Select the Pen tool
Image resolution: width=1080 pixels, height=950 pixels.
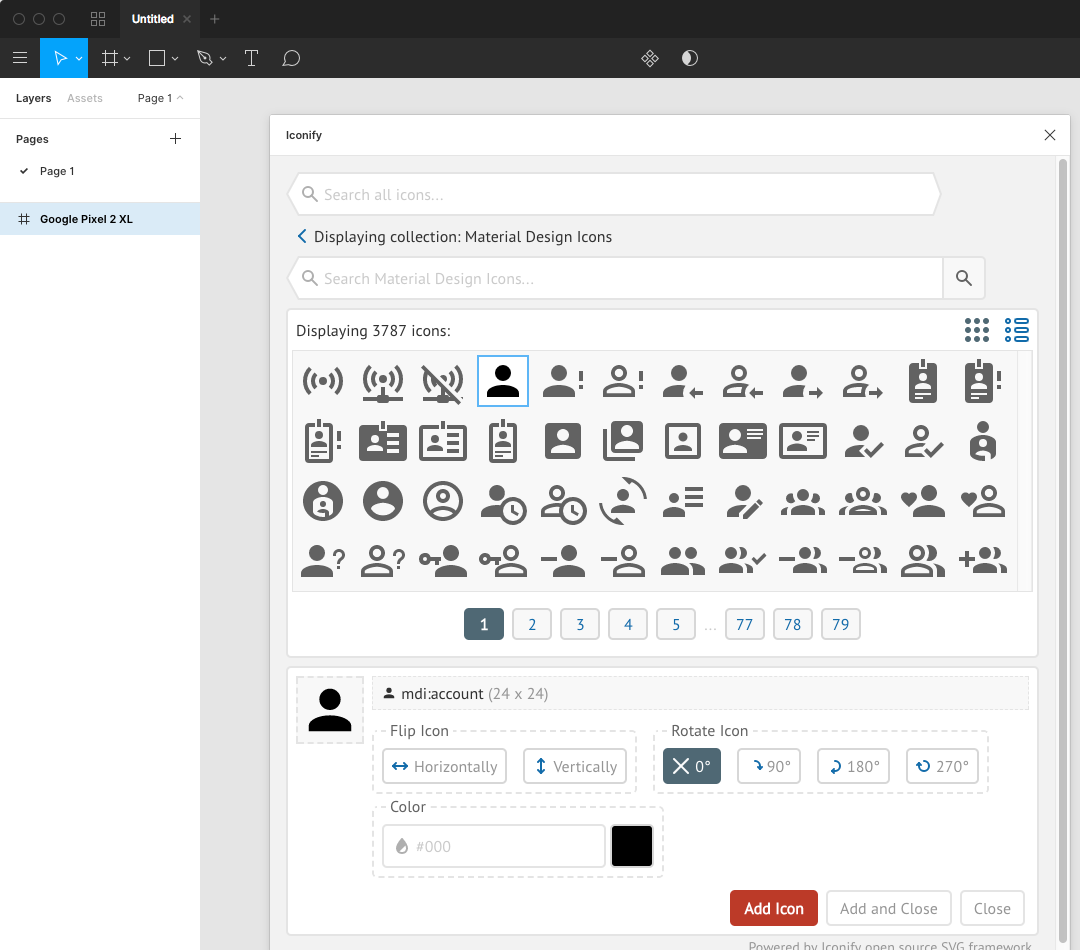click(x=205, y=58)
